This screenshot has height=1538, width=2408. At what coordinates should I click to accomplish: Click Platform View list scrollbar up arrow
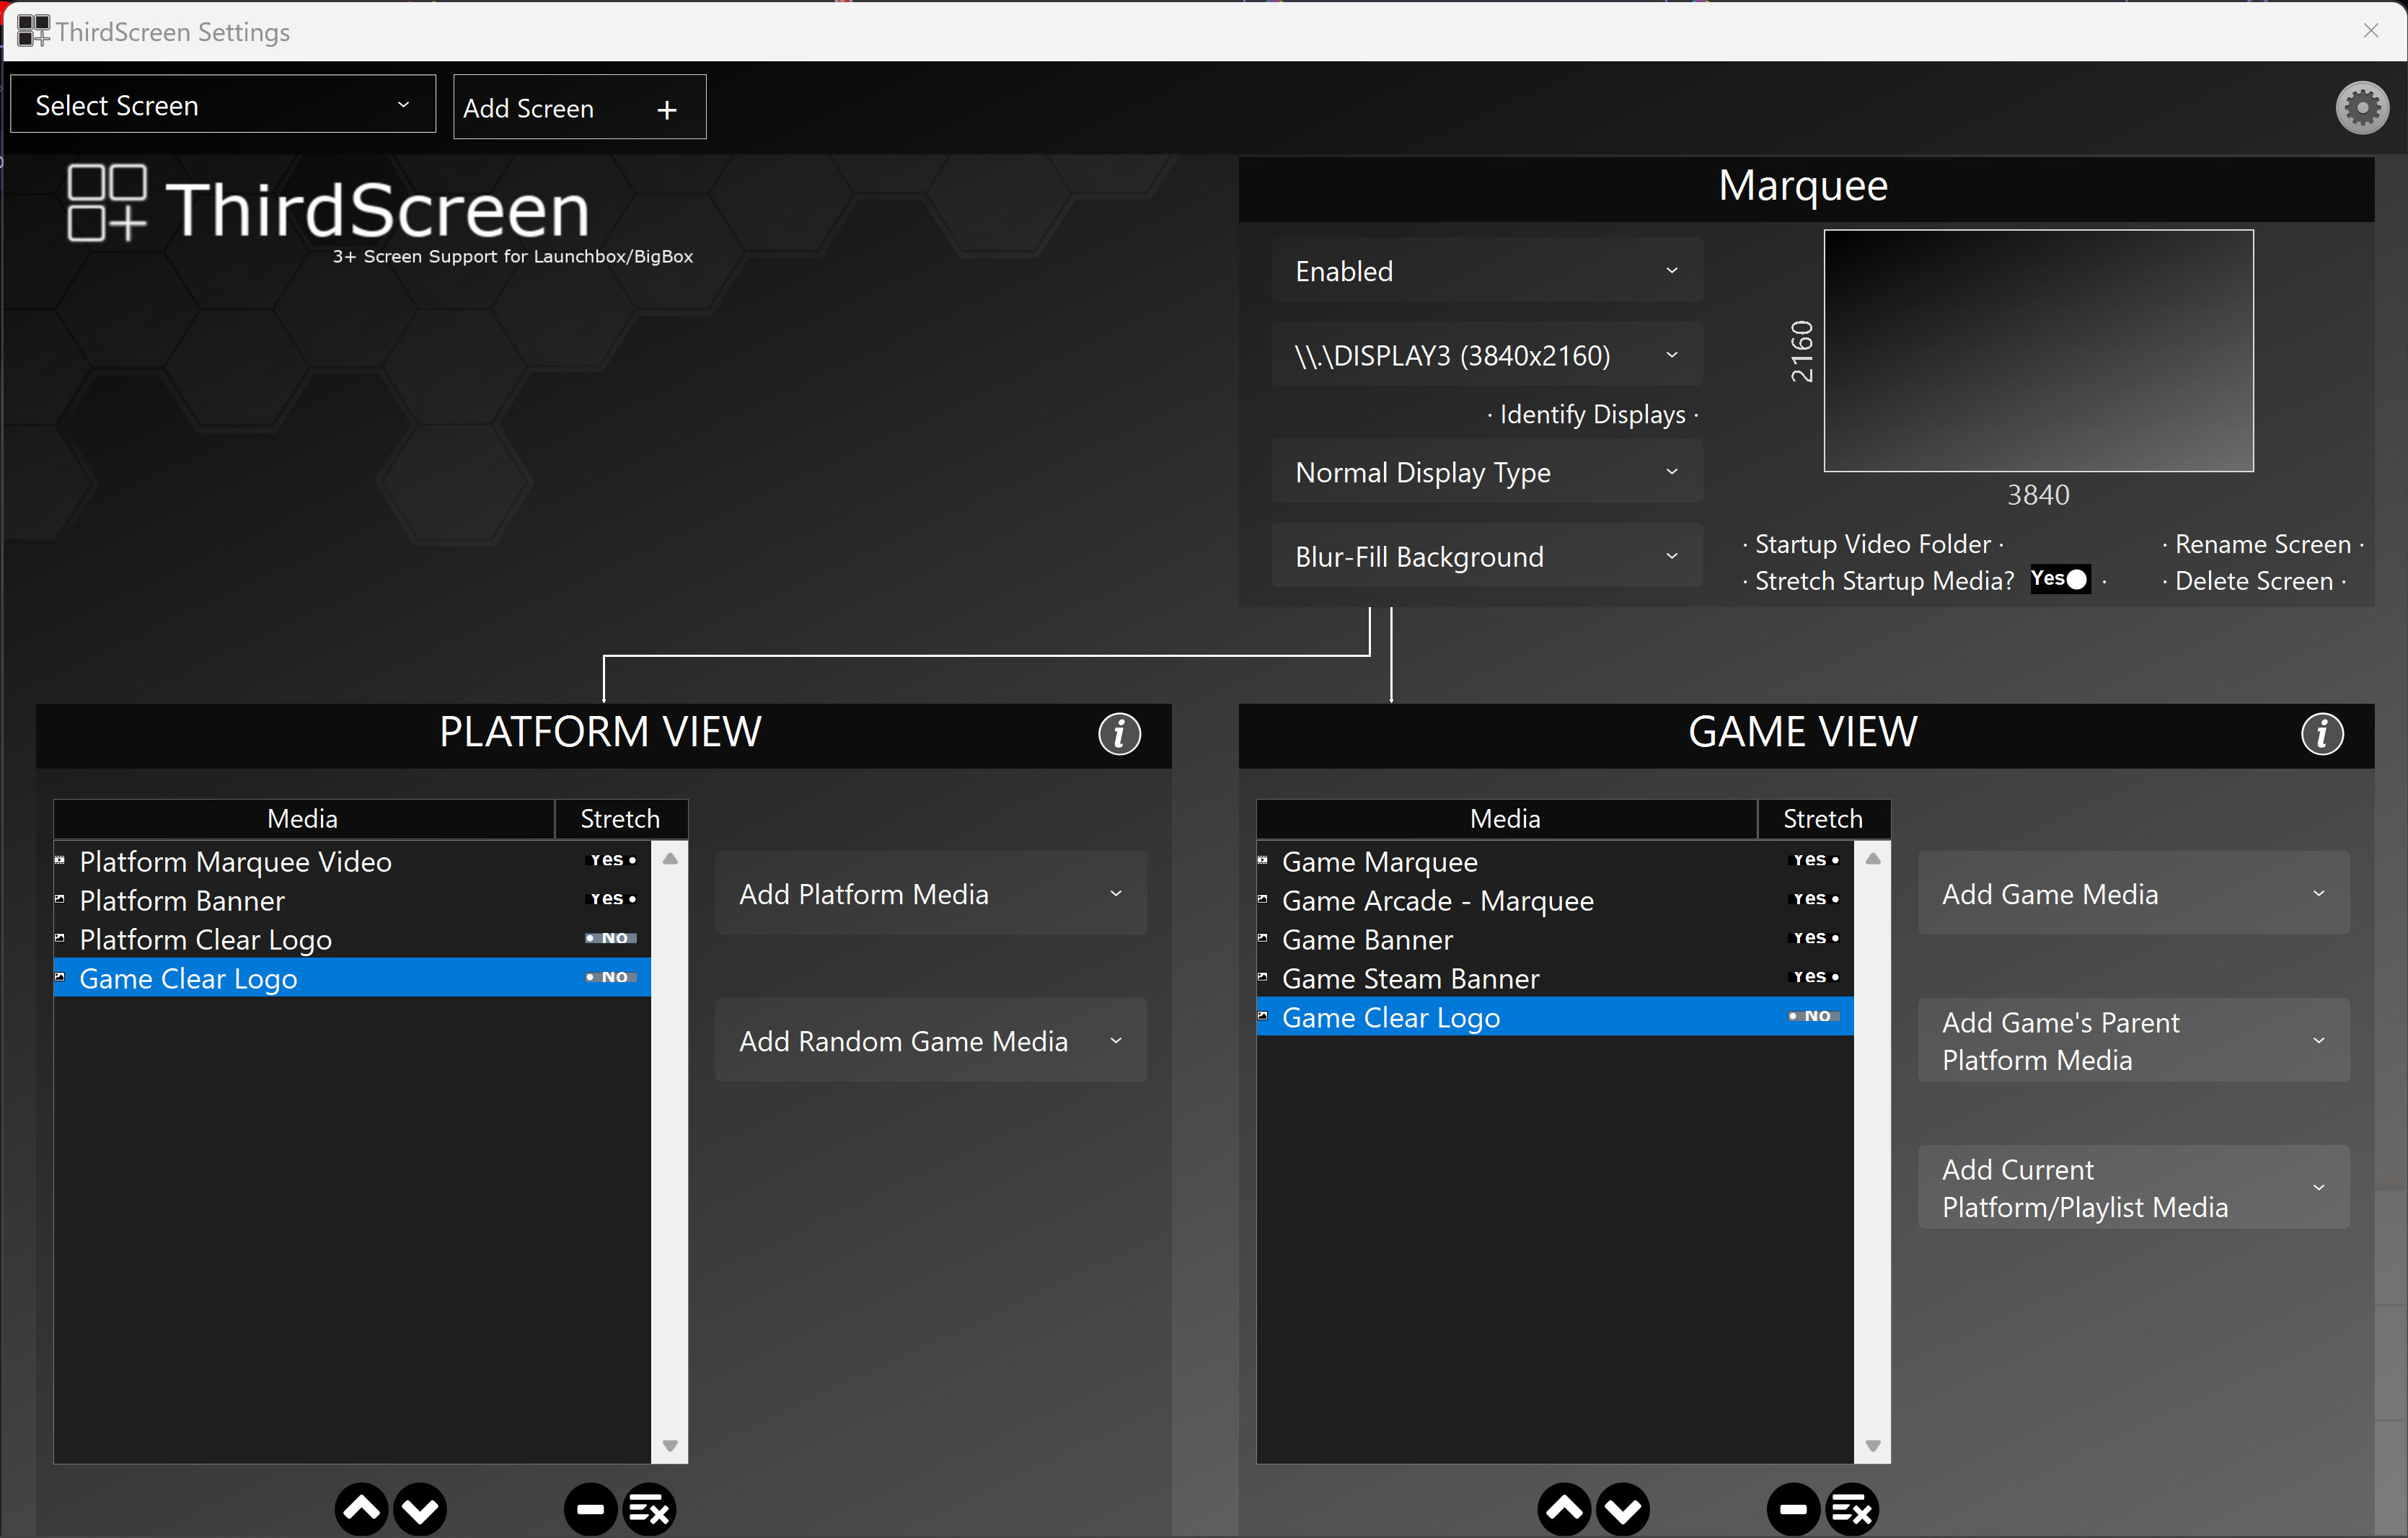click(670, 859)
